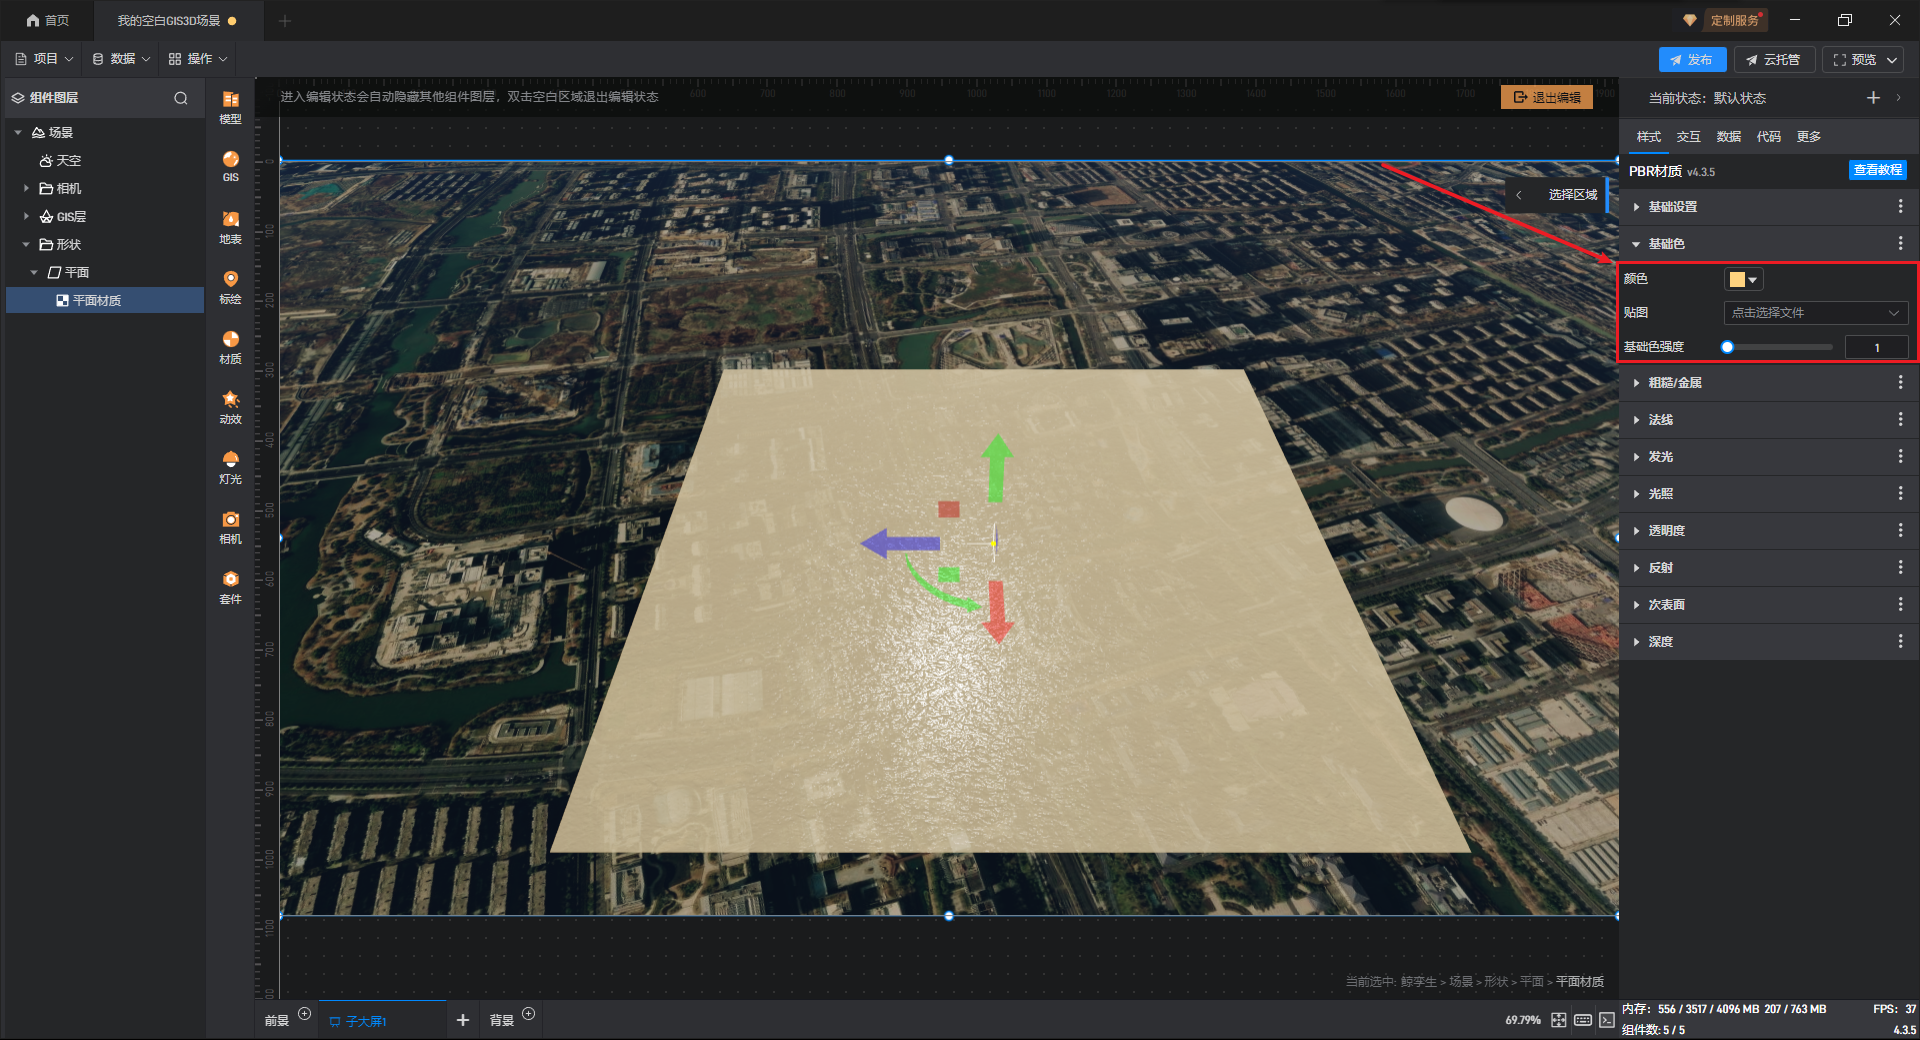
Task: Search component layers with magnifier icon
Action: [181, 98]
